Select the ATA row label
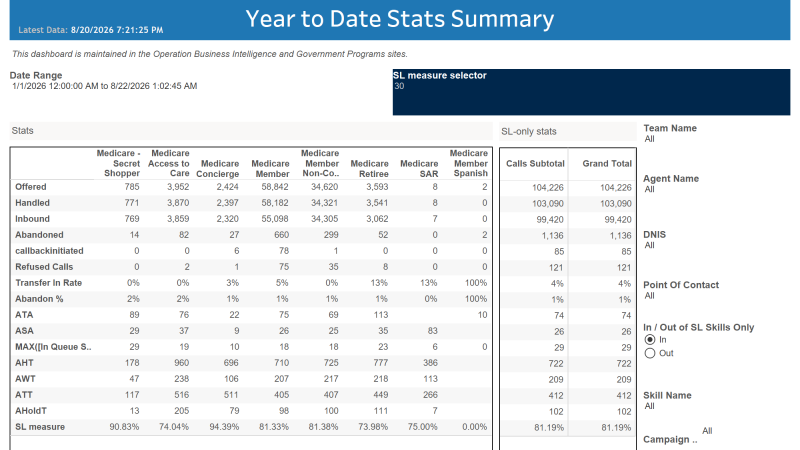Screen dimensions: 800x450 (24, 315)
